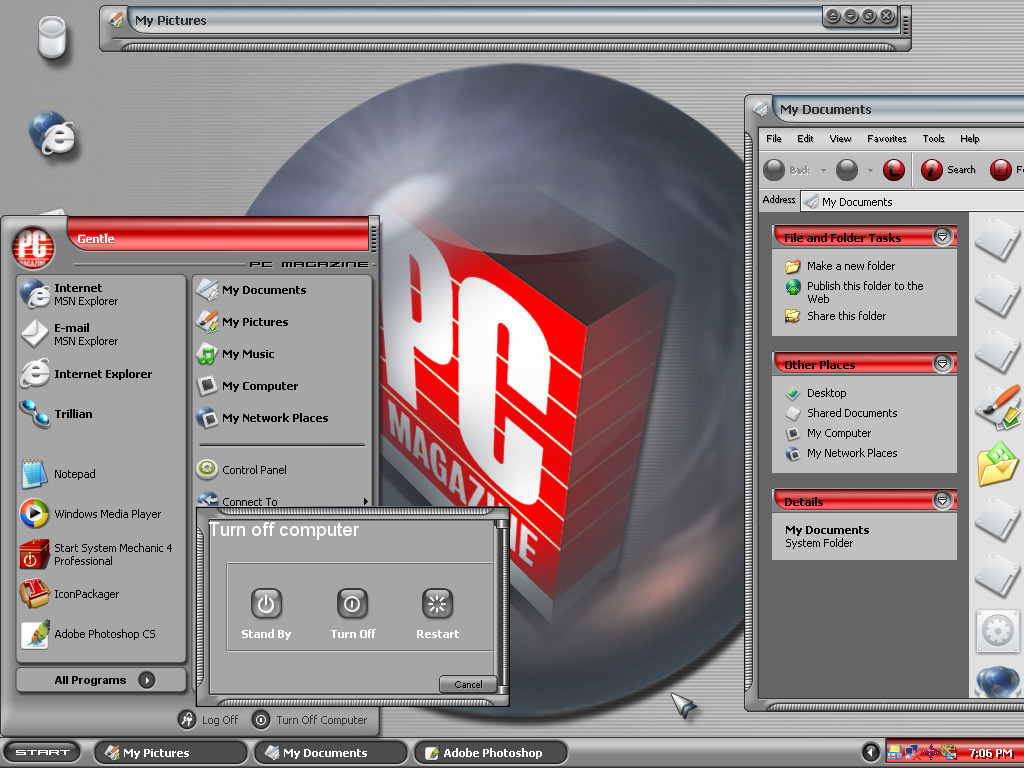The width and height of the screenshot is (1024, 768).
Task: Click the Turn Off power icon
Action: coord(352,603)
